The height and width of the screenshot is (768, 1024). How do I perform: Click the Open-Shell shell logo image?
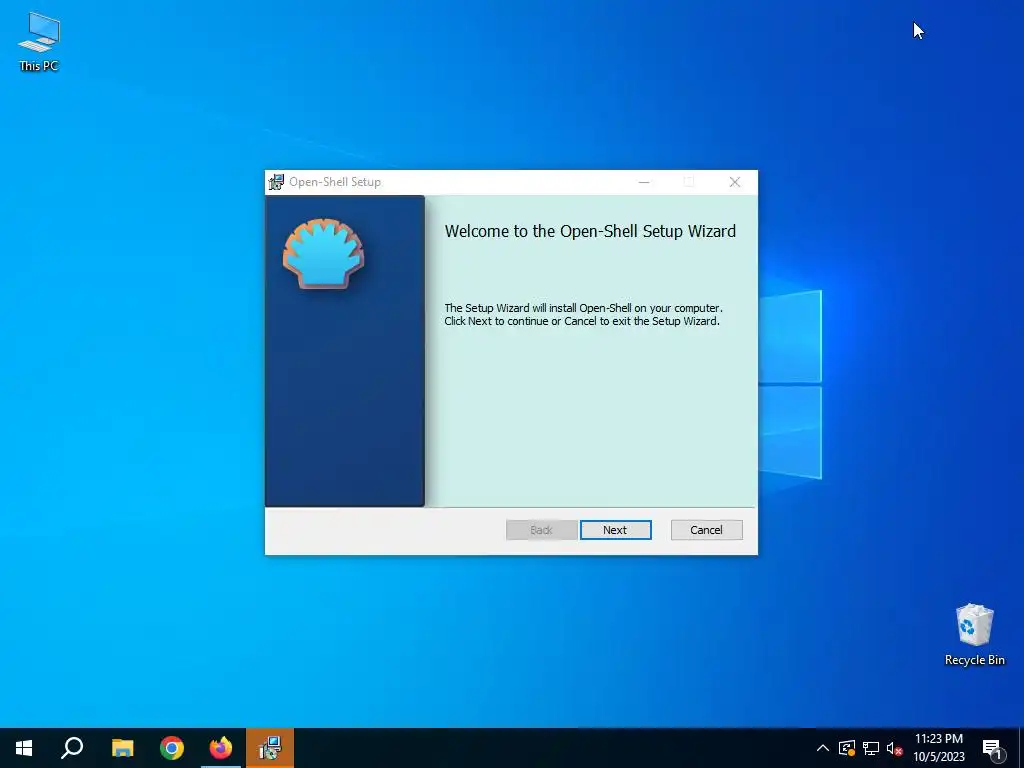[323, 253]
